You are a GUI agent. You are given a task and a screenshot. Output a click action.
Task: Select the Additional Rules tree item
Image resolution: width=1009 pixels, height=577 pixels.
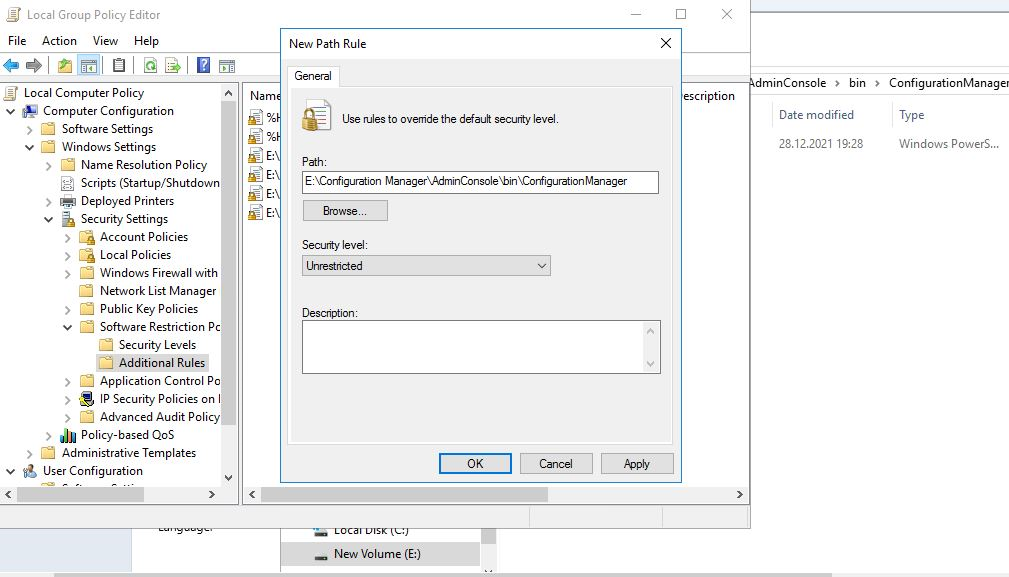pos(162,363)
